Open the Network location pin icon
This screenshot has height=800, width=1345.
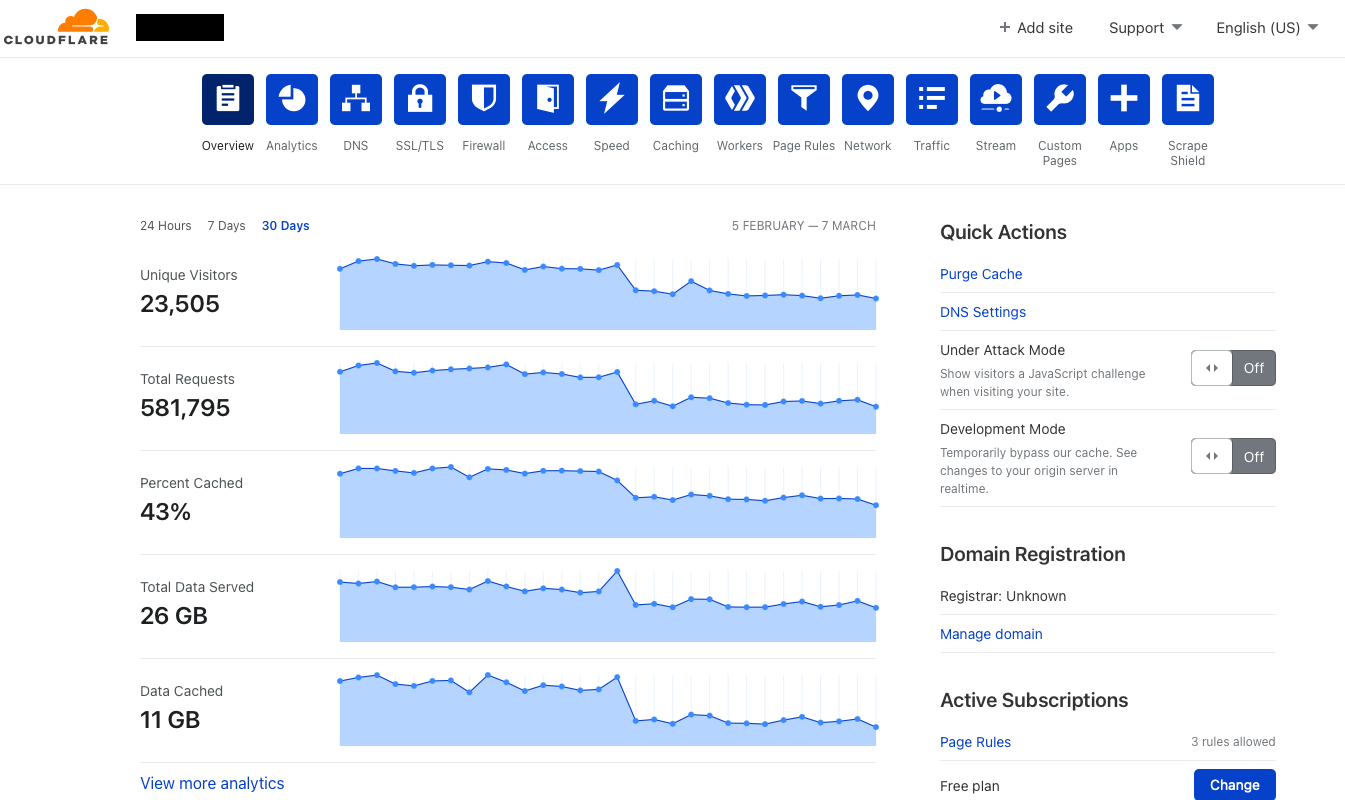click(868, 99)
